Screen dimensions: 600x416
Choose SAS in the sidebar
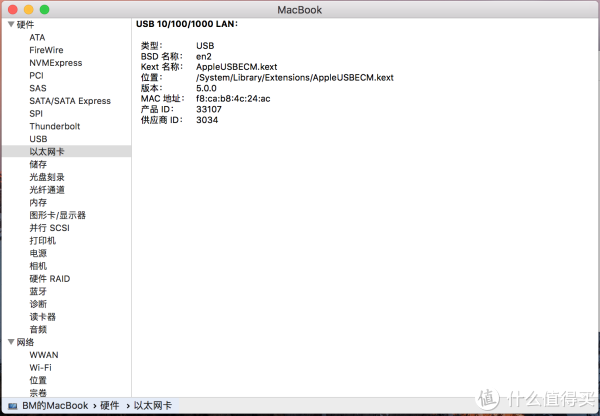[38, 88]
